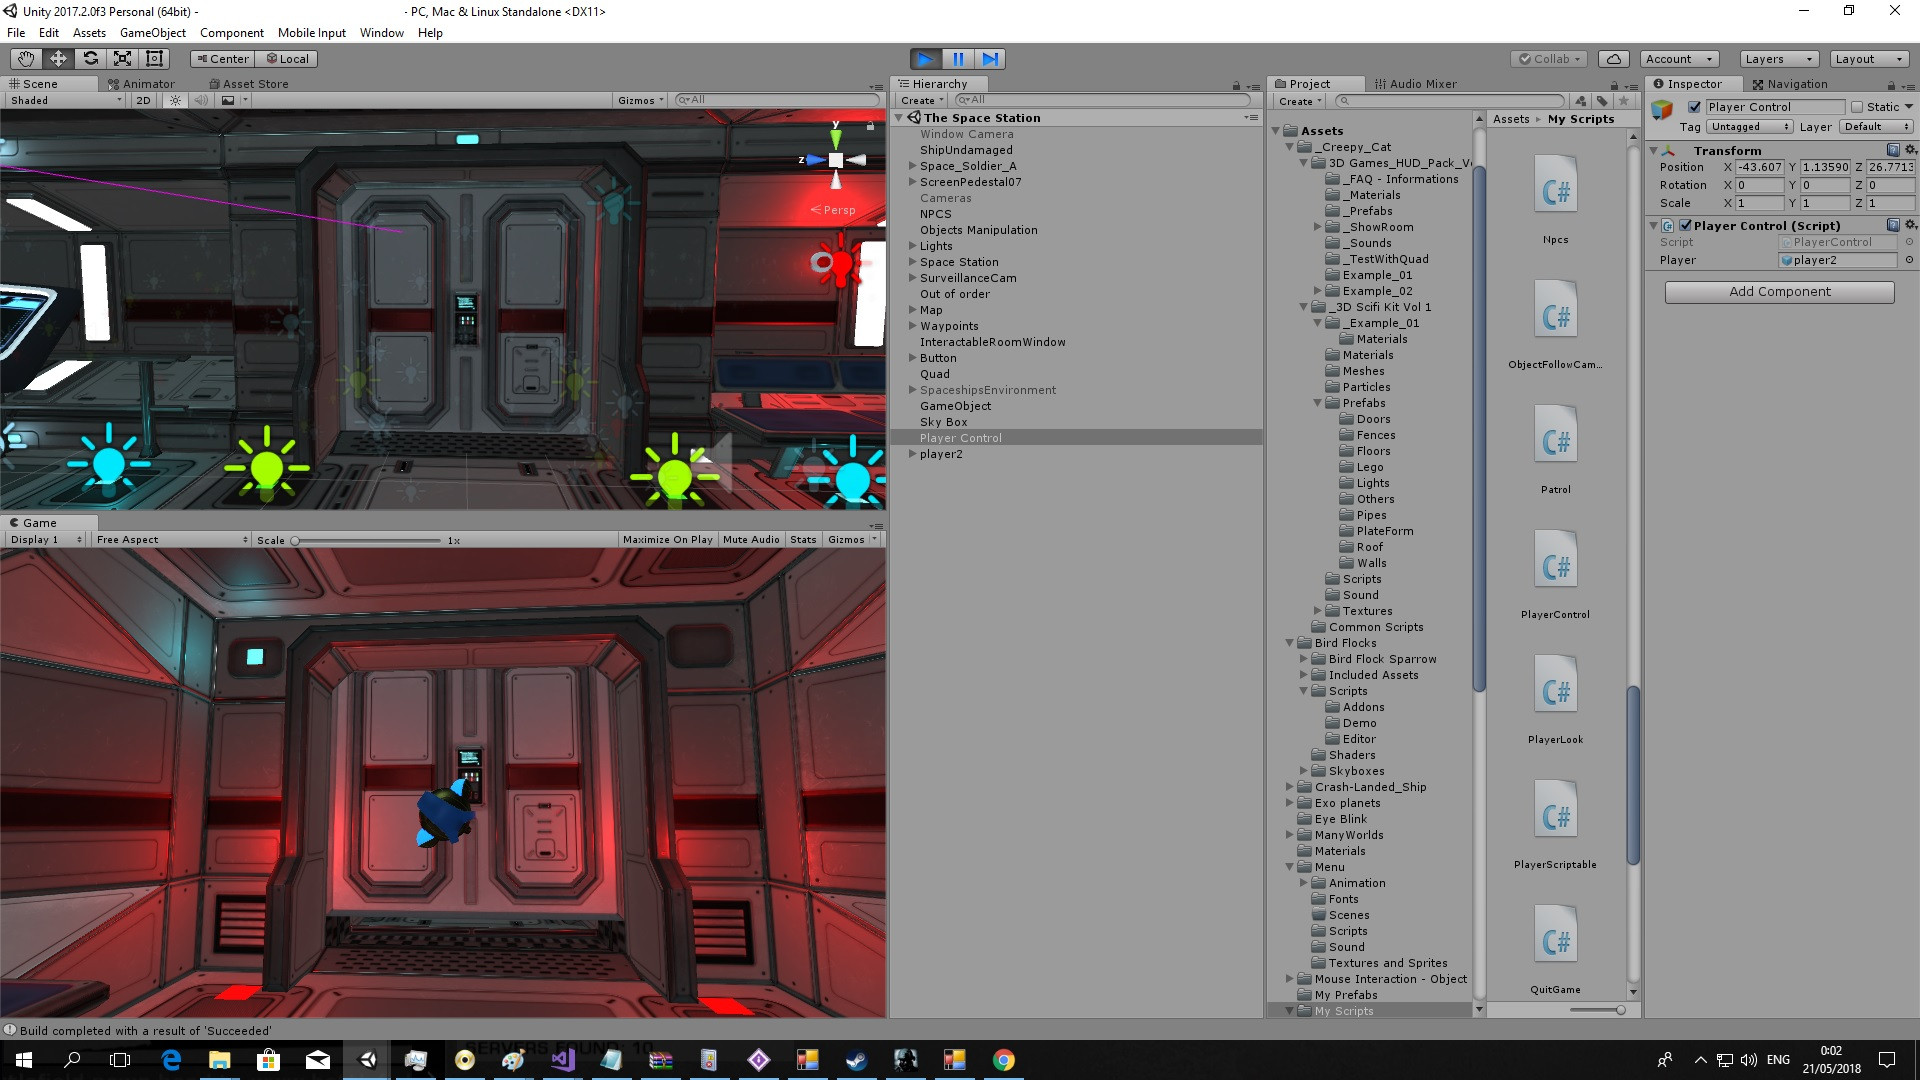Click the Step frame button
This screenshot has height=1080, width=1920.
point(990,59)
